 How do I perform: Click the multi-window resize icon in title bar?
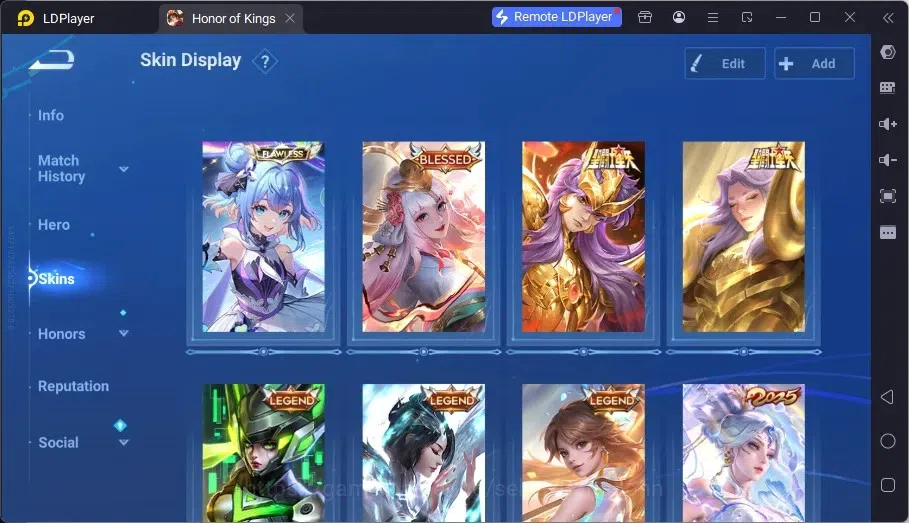[x=747, y=18]
